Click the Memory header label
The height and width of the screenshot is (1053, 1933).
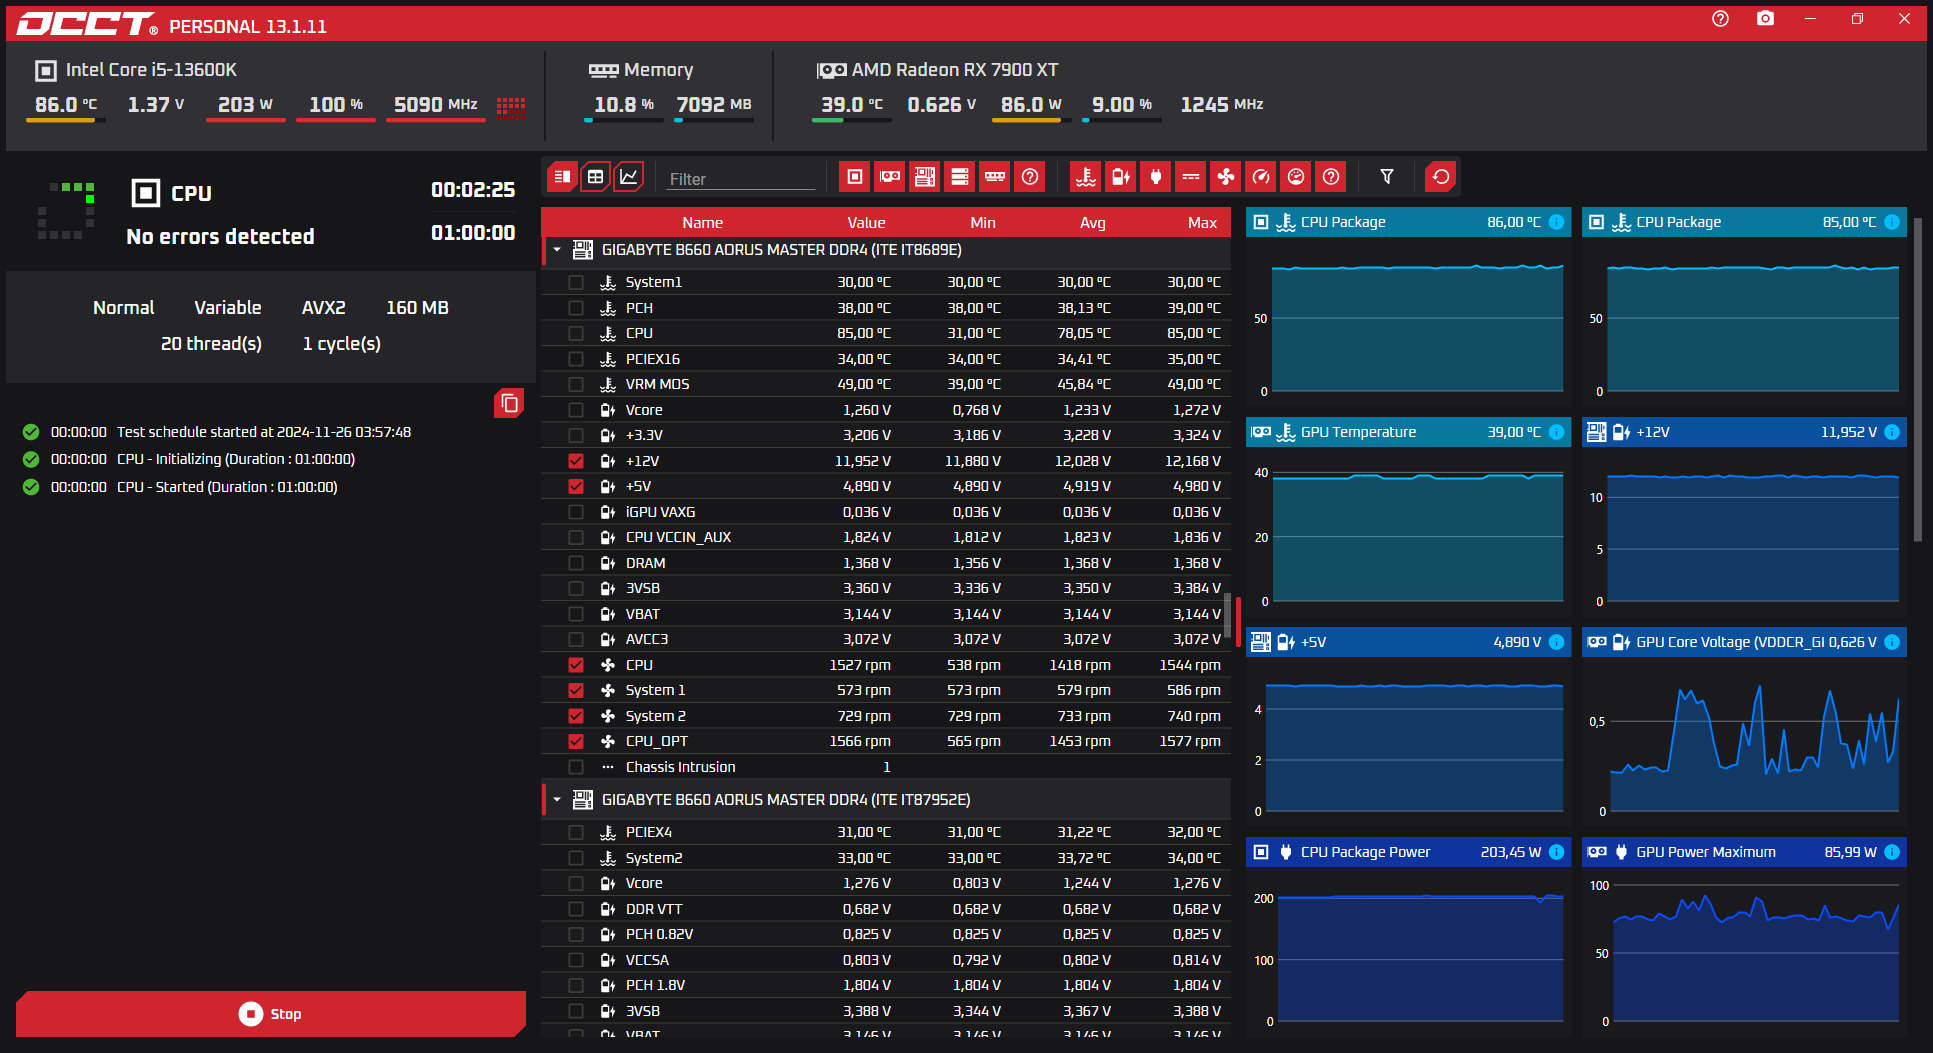point(658,70)
